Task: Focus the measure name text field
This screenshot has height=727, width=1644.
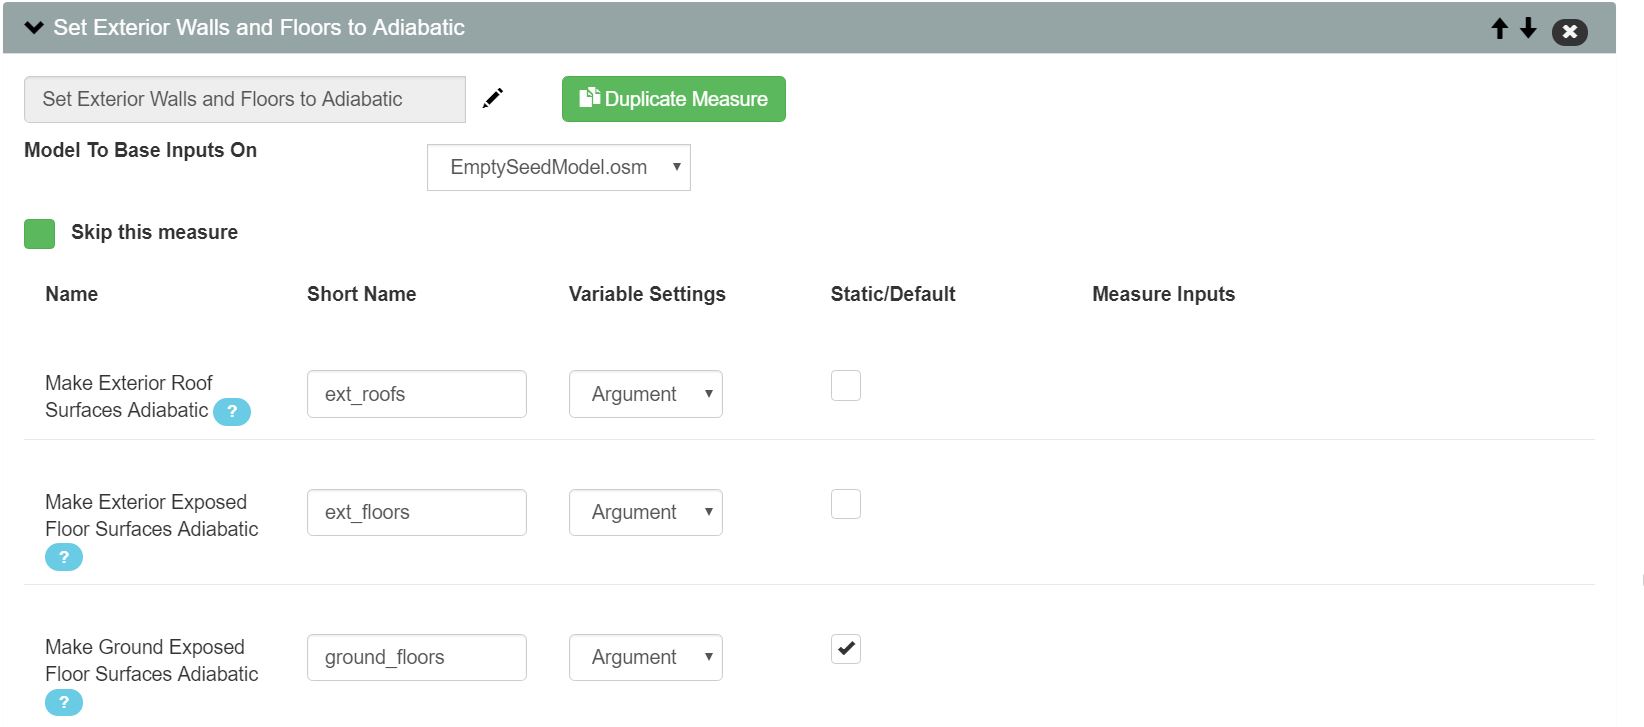Action: coord(245,99)
